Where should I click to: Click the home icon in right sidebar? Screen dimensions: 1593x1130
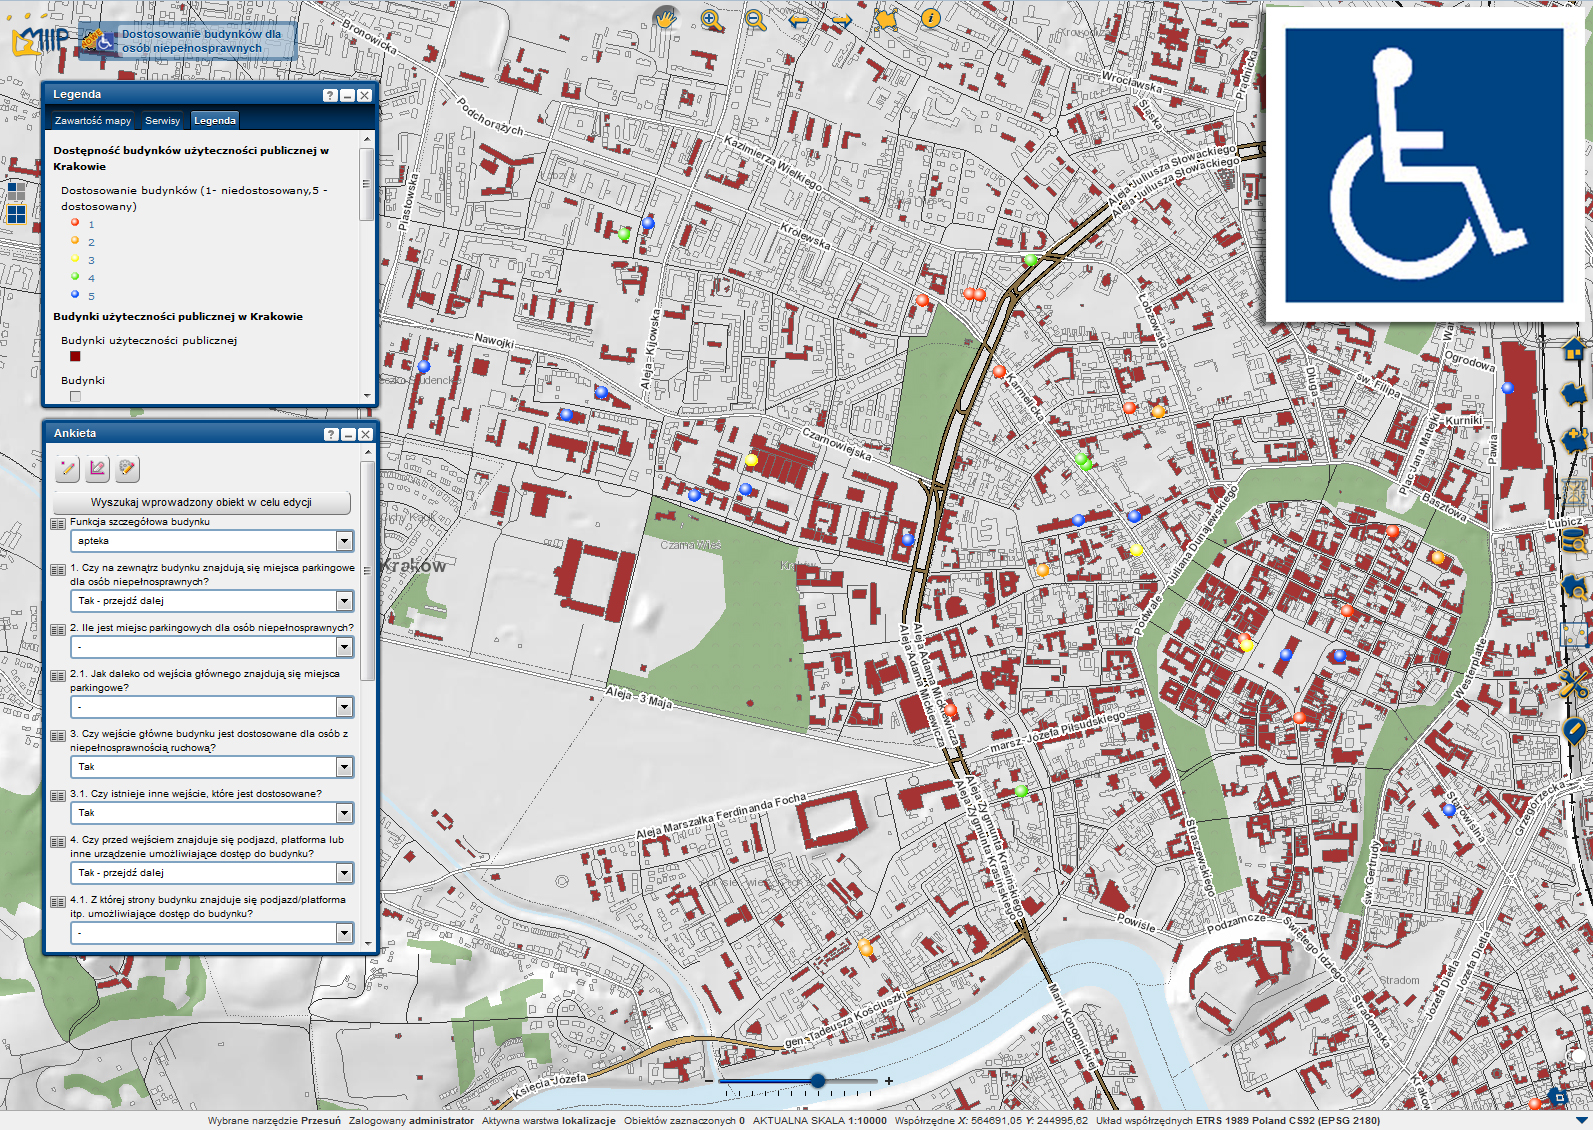click(x=1574, y=349)
